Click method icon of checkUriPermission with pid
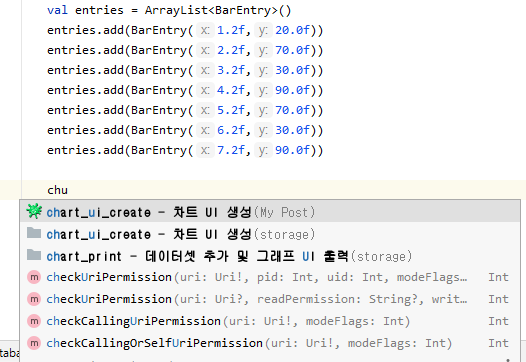526x362 pixels. tap(34, 277)
